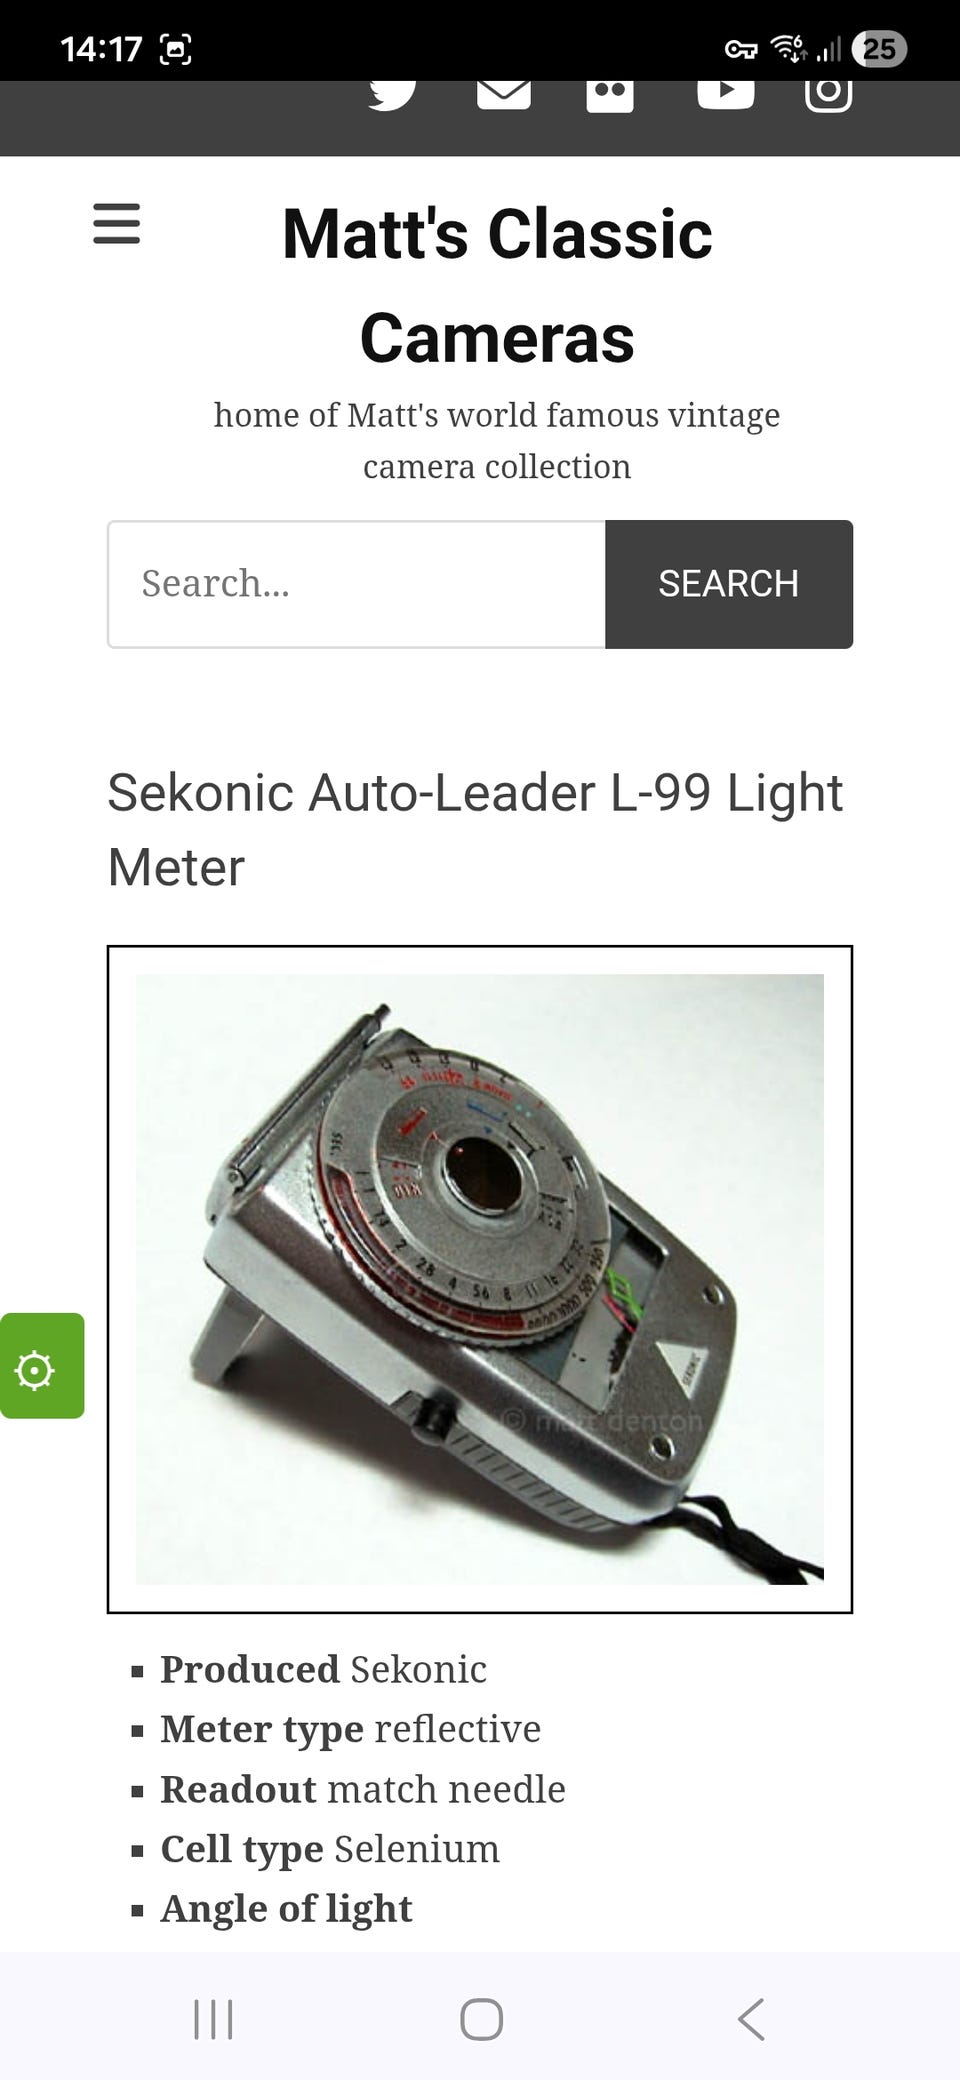Viewport: 960px width, 2080px height.
Task: Tap the site tagline text
Action: click(x=497, y=440)
